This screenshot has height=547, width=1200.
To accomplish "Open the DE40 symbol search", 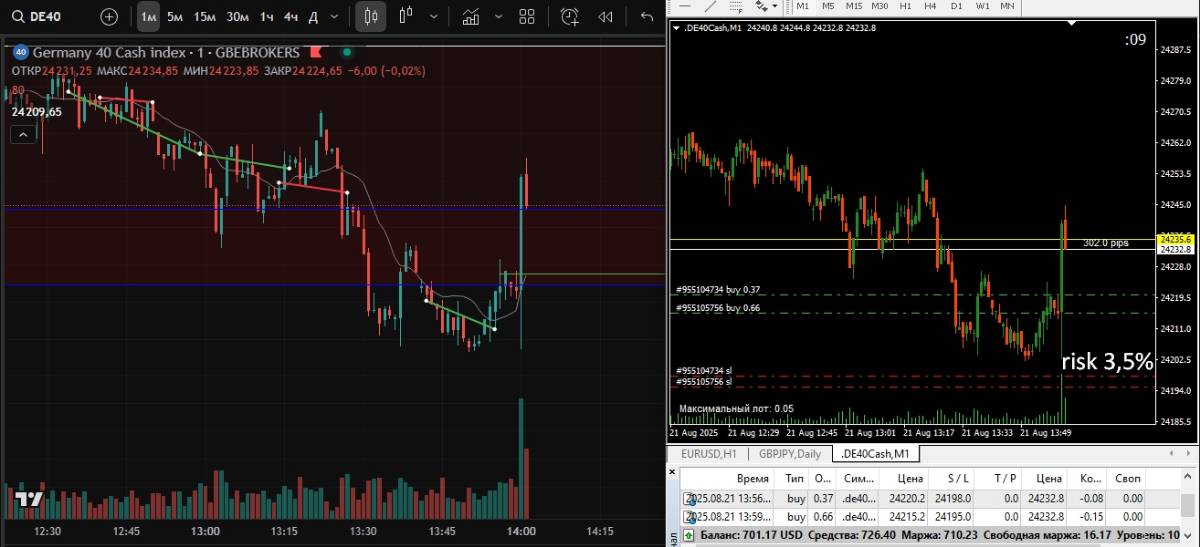I will pos(40,17).
